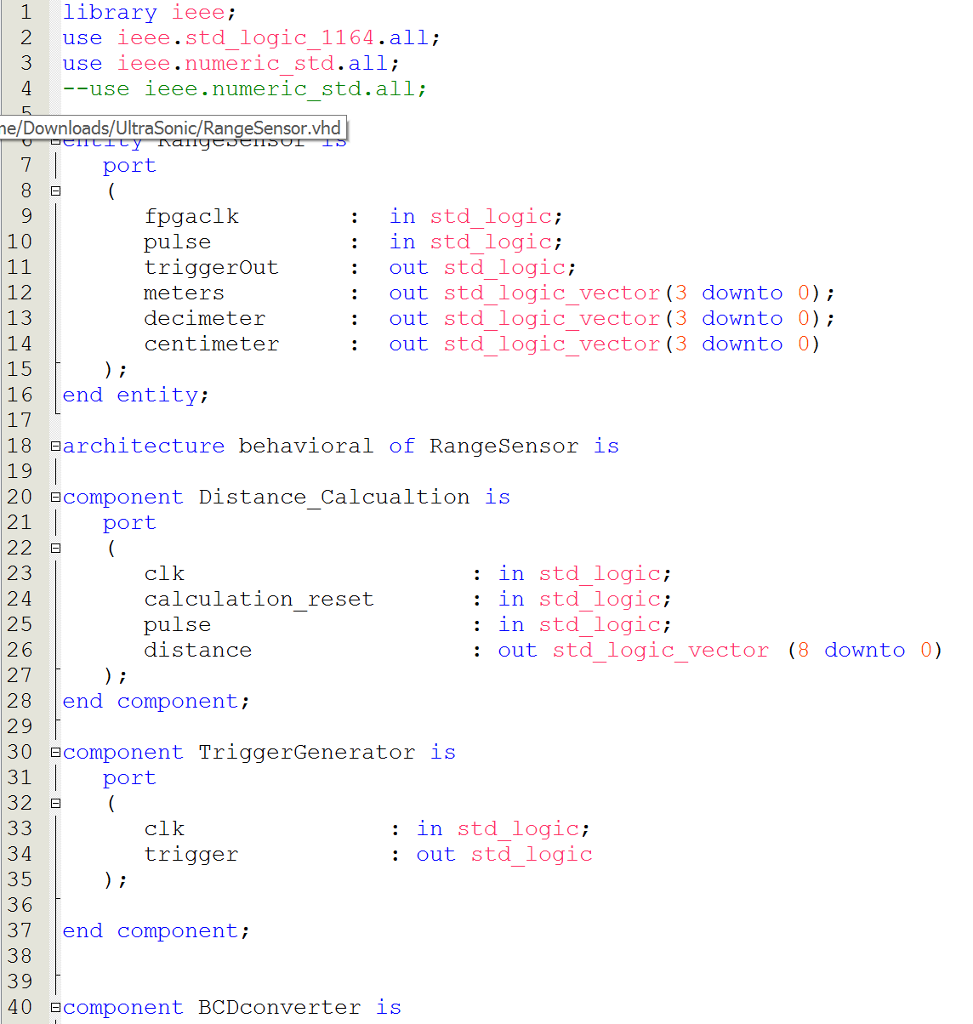This screenshot has width=973, height=1024.
Task: Collapse the port block on line 8
Action: [x=55, y=190]
